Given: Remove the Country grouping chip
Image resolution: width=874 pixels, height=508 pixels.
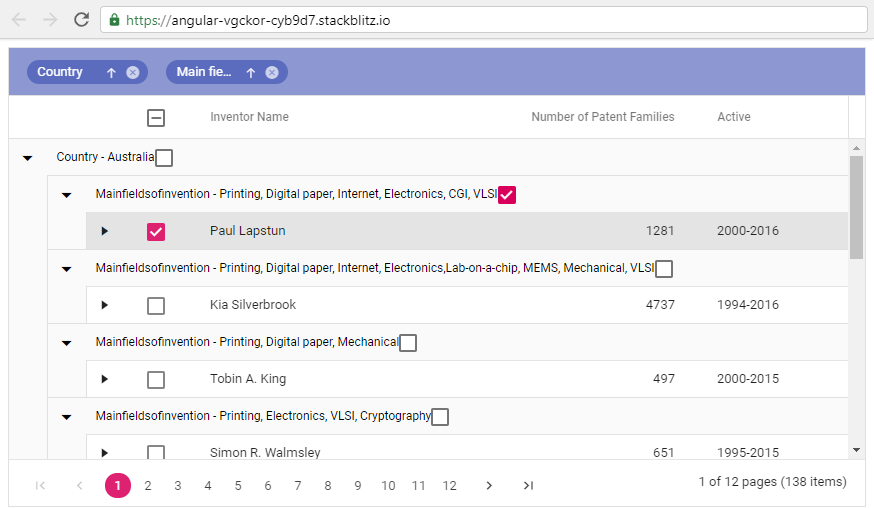Looking at the screenshot, I should click(132, 72).
